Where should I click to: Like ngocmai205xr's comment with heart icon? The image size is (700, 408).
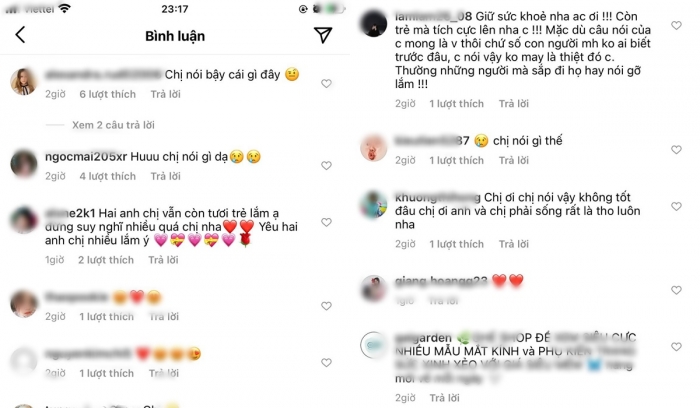click(326, 166)
